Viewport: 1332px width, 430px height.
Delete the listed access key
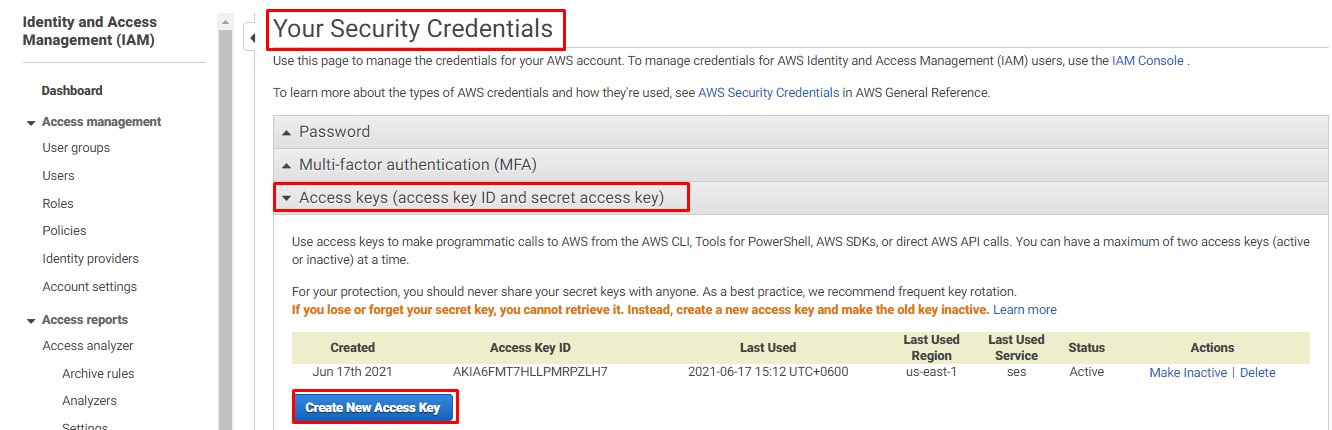[x=1257, y=372]
